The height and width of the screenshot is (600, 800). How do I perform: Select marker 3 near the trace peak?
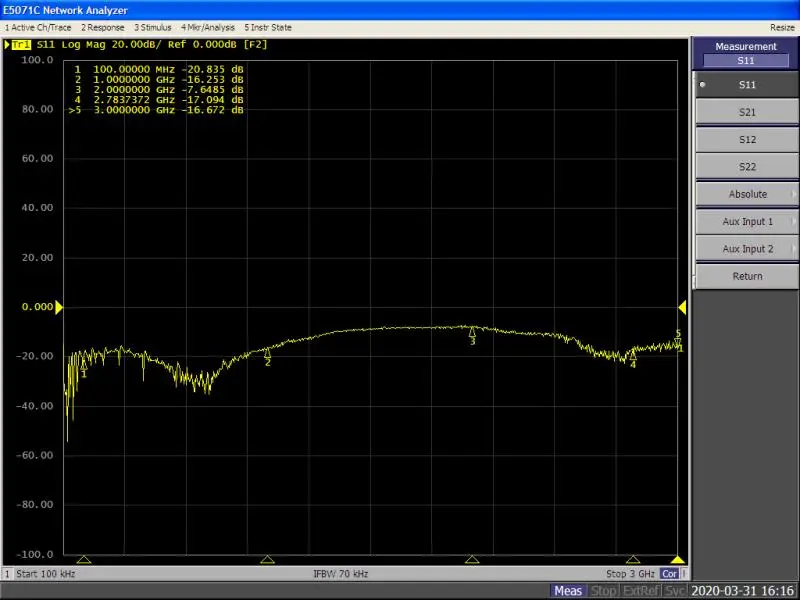pos(472,333)
